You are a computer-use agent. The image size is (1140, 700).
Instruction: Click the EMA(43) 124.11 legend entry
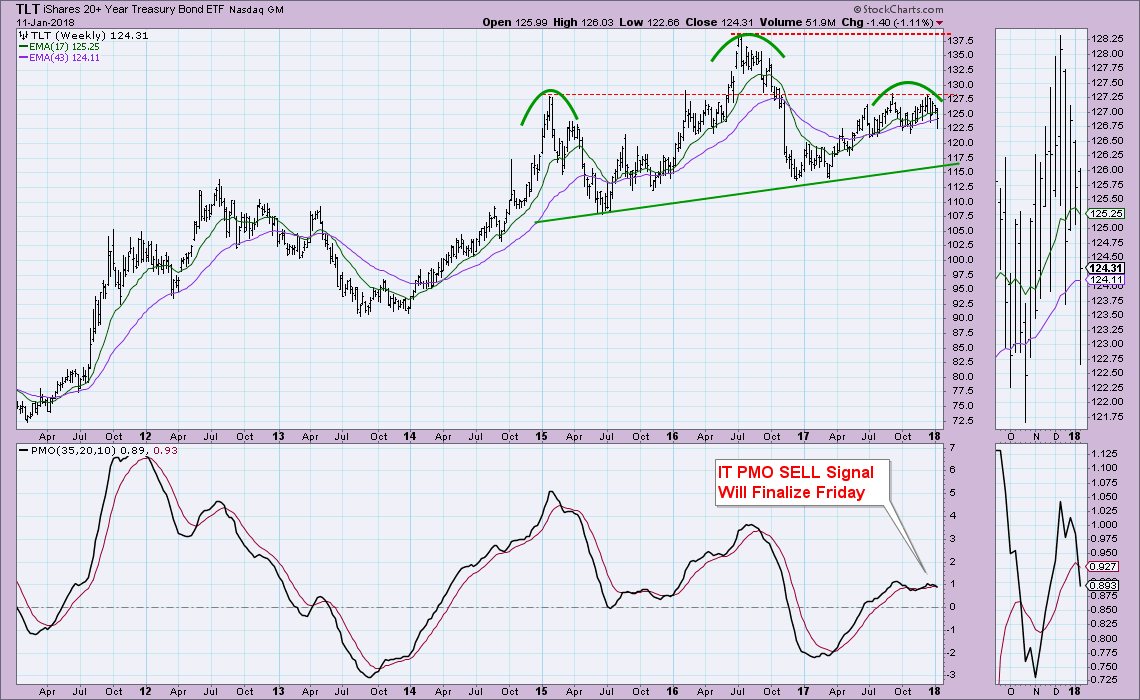pyautogui.click(x=64, y=57)
